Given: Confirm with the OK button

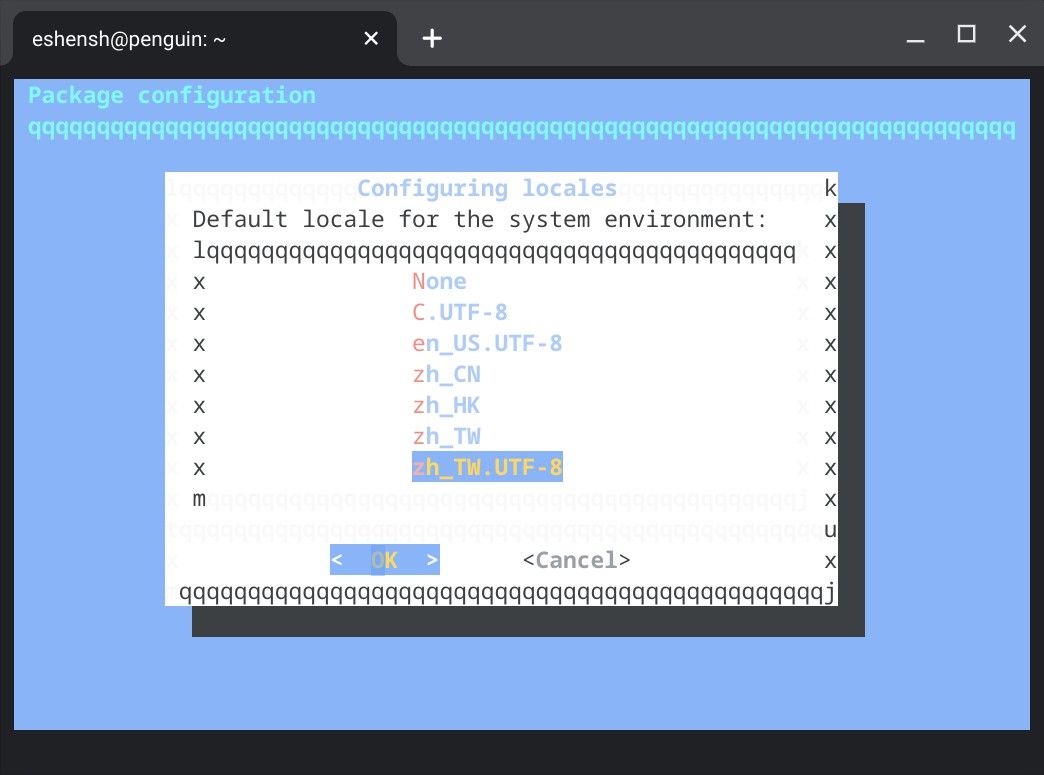Looking at the screenshot, I should pos(385,560).
